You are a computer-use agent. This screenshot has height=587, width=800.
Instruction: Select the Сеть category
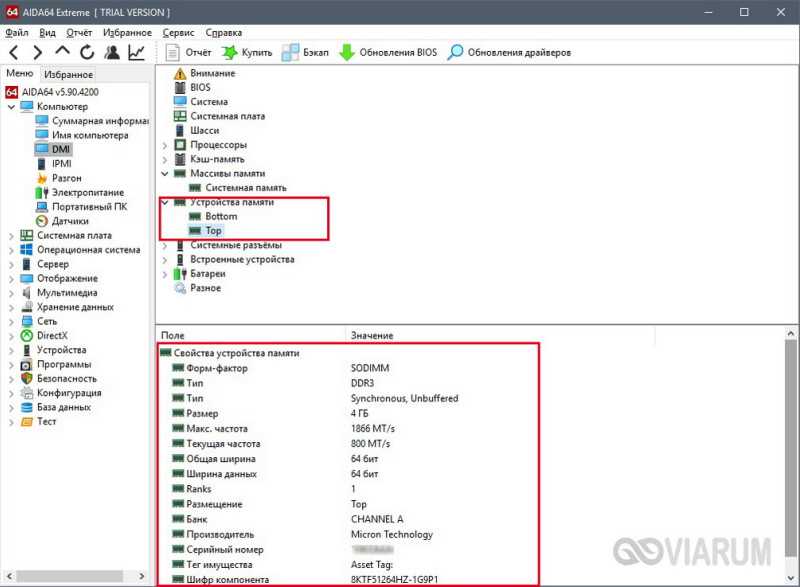(x=39, y=321)
